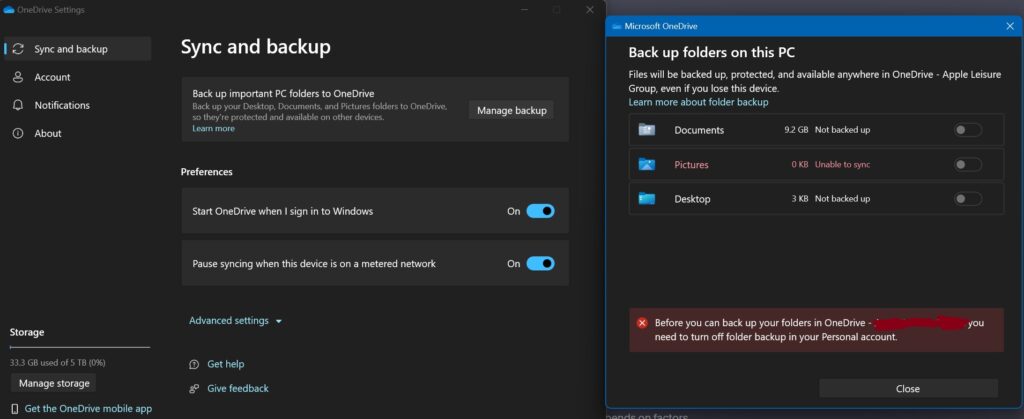Open the Give feedback link
The width and height of the screenshot is (1024, 419).
238,388
